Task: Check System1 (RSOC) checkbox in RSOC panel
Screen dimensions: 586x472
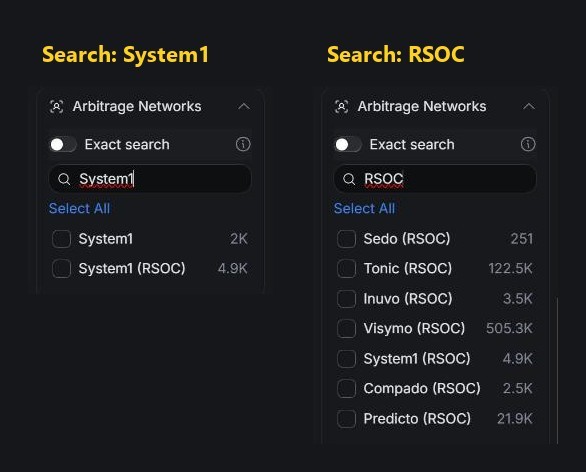Action: coord(346,359)
